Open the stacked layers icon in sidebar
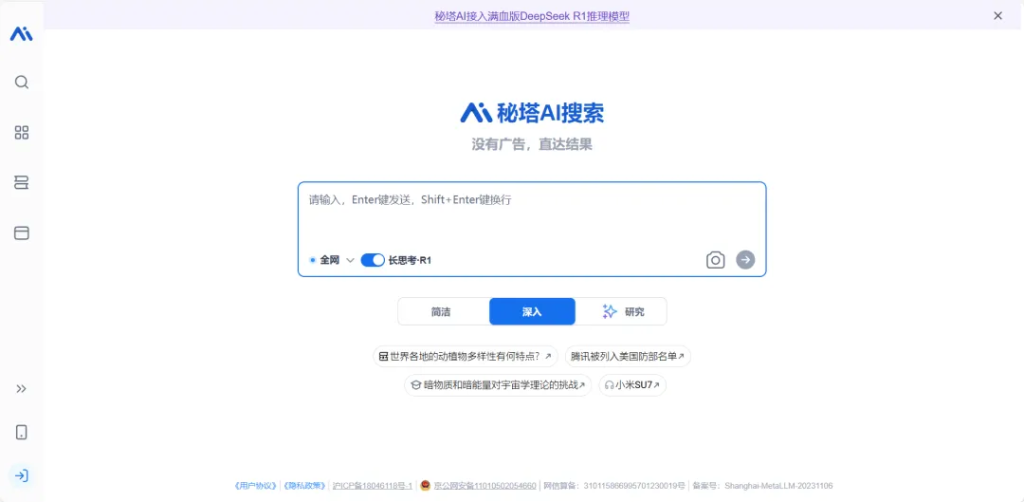The image size is (1024, 502). coord(22,183)
